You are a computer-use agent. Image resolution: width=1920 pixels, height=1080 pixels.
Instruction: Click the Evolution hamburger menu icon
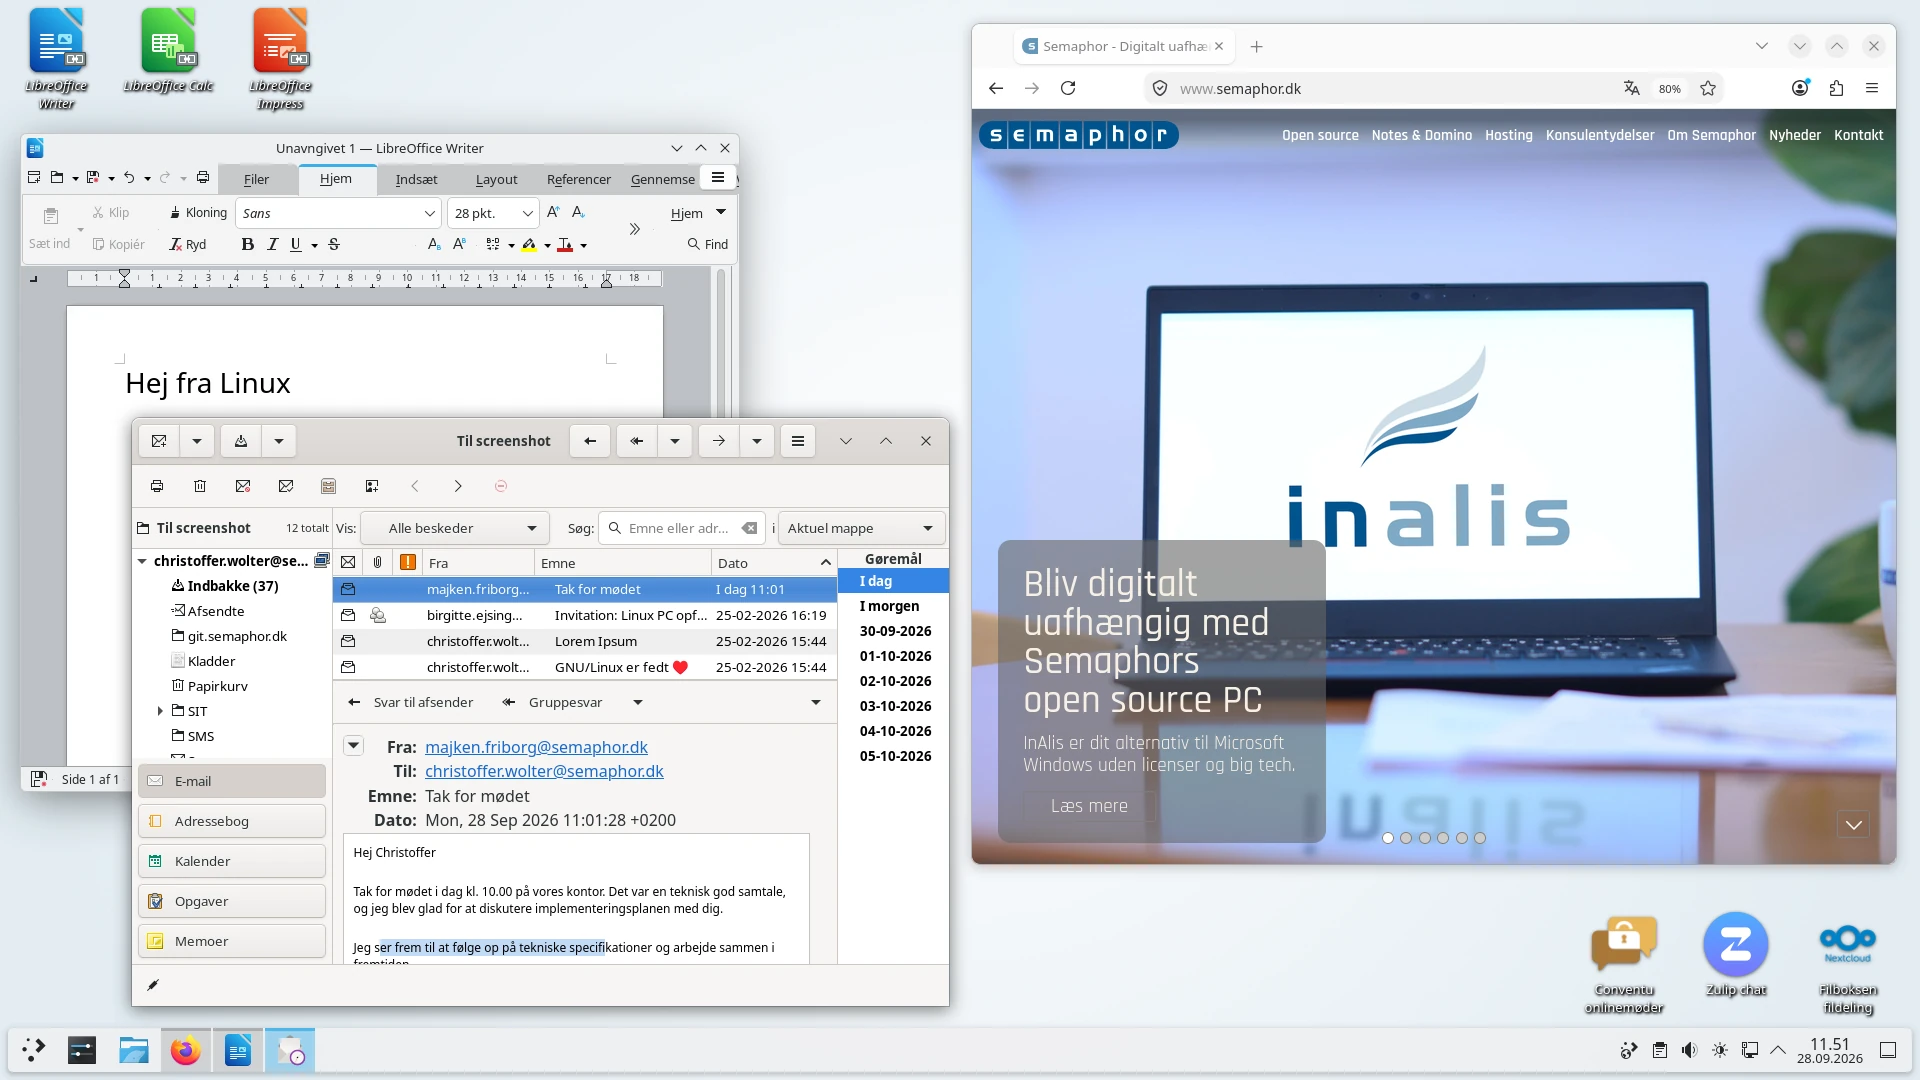coord(797,441)
